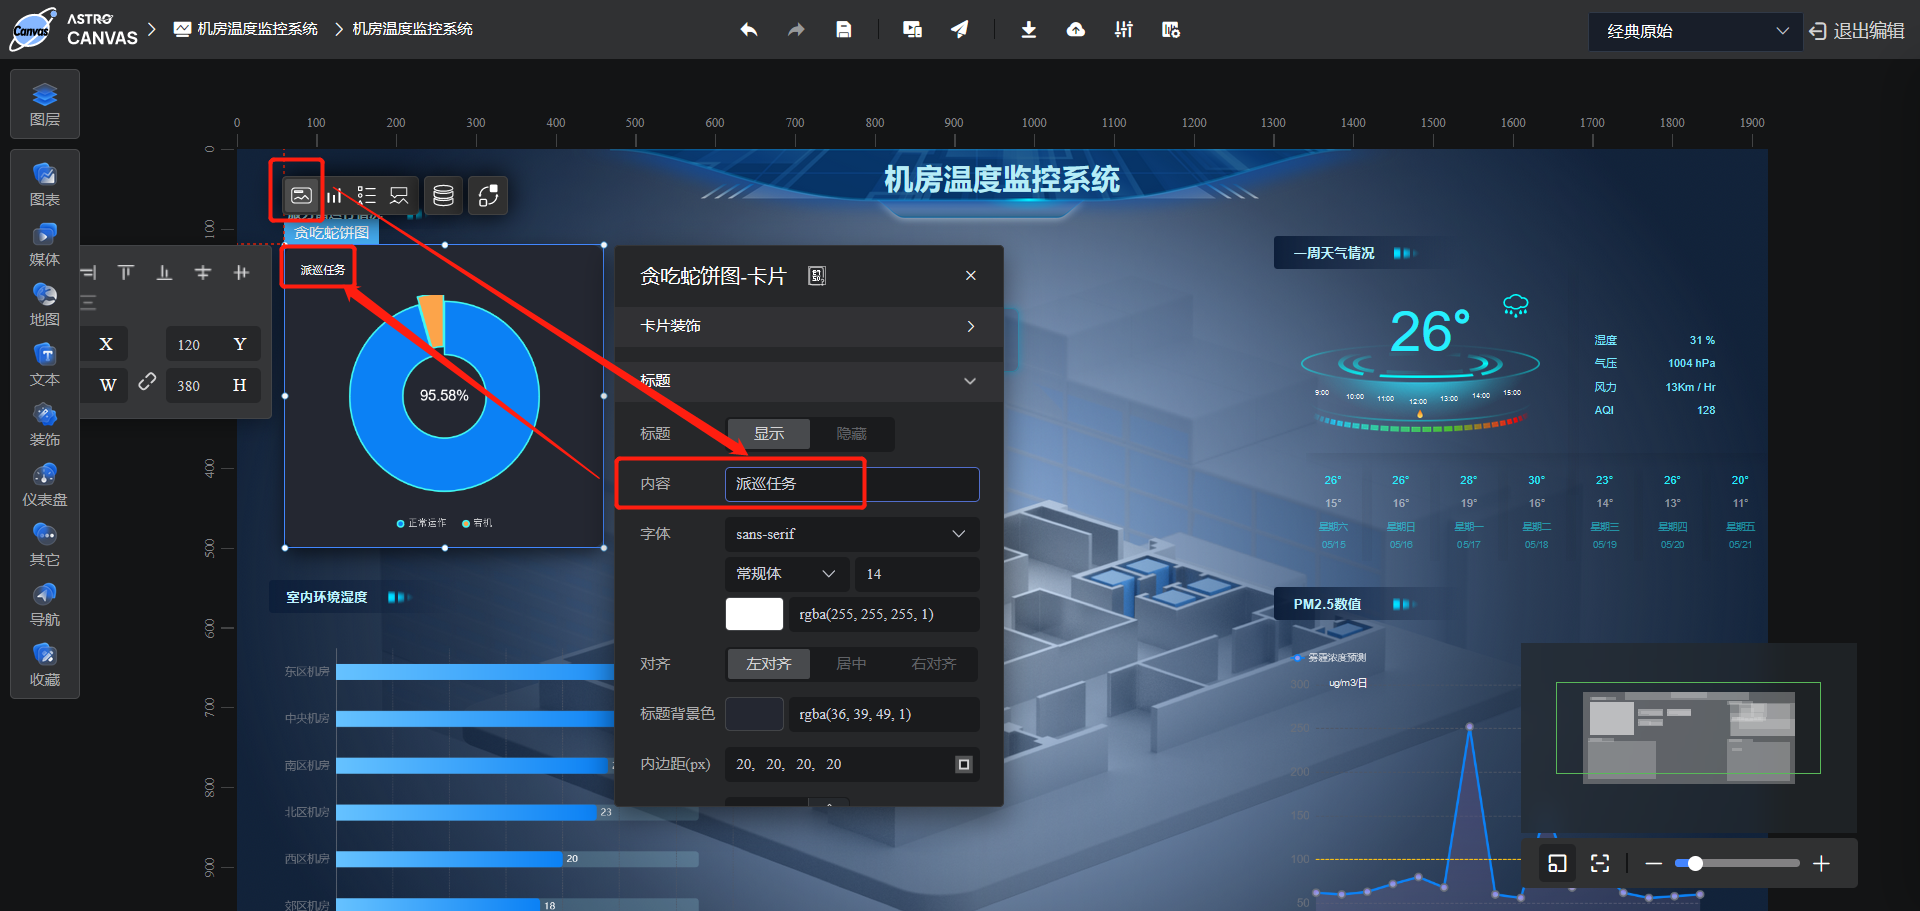
Task: Click the 退出编辑 button
Action: click(x=1866, y=31)
